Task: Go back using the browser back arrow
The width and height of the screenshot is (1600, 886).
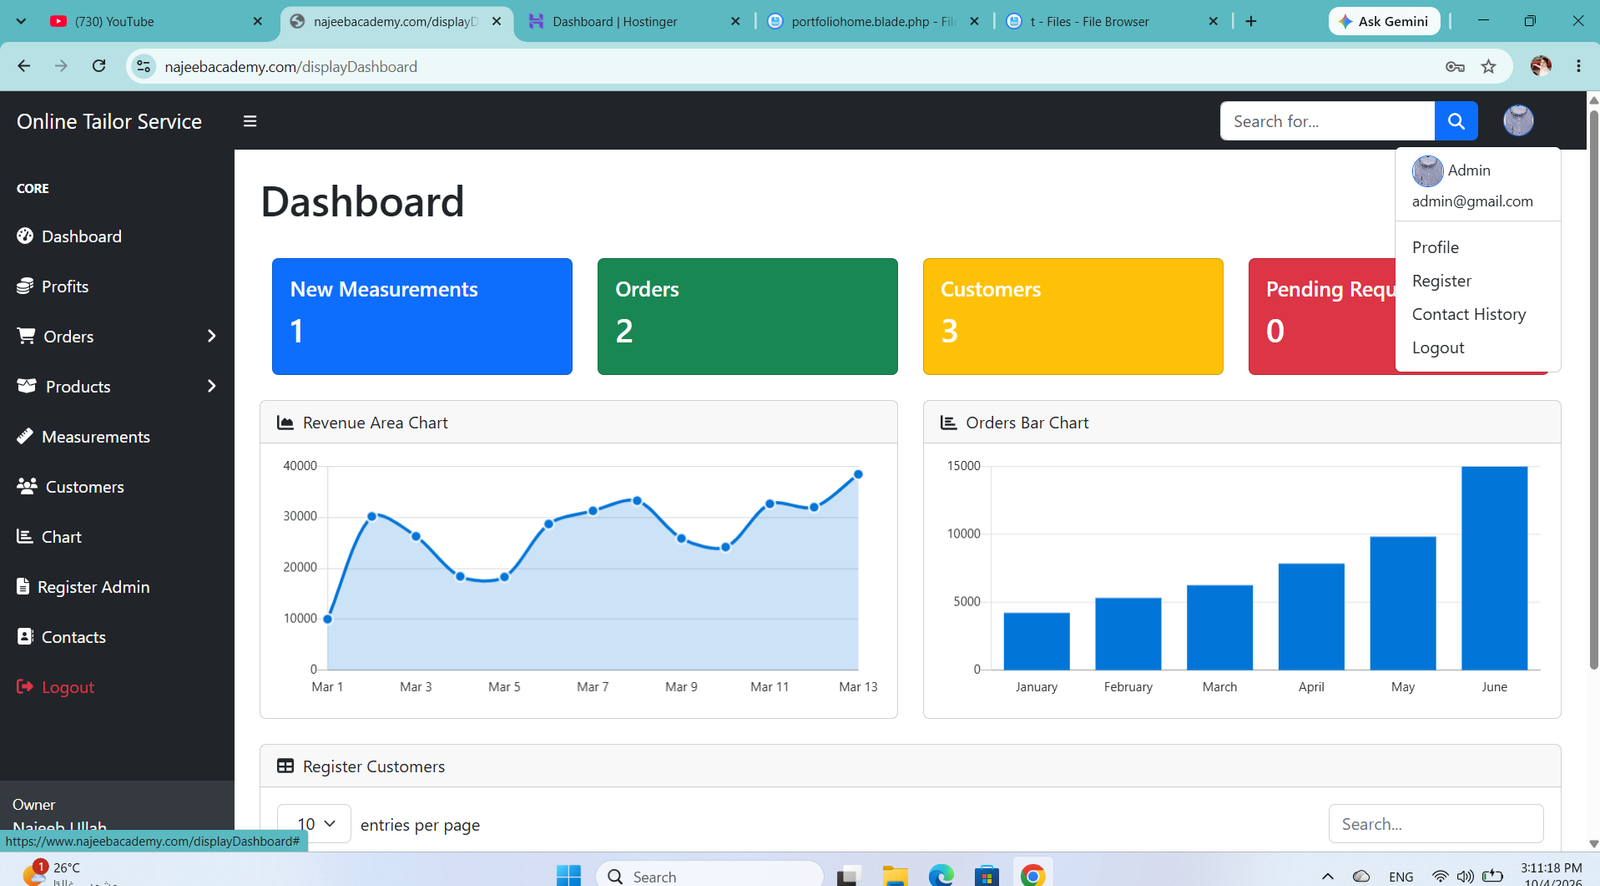Action: 24,66
